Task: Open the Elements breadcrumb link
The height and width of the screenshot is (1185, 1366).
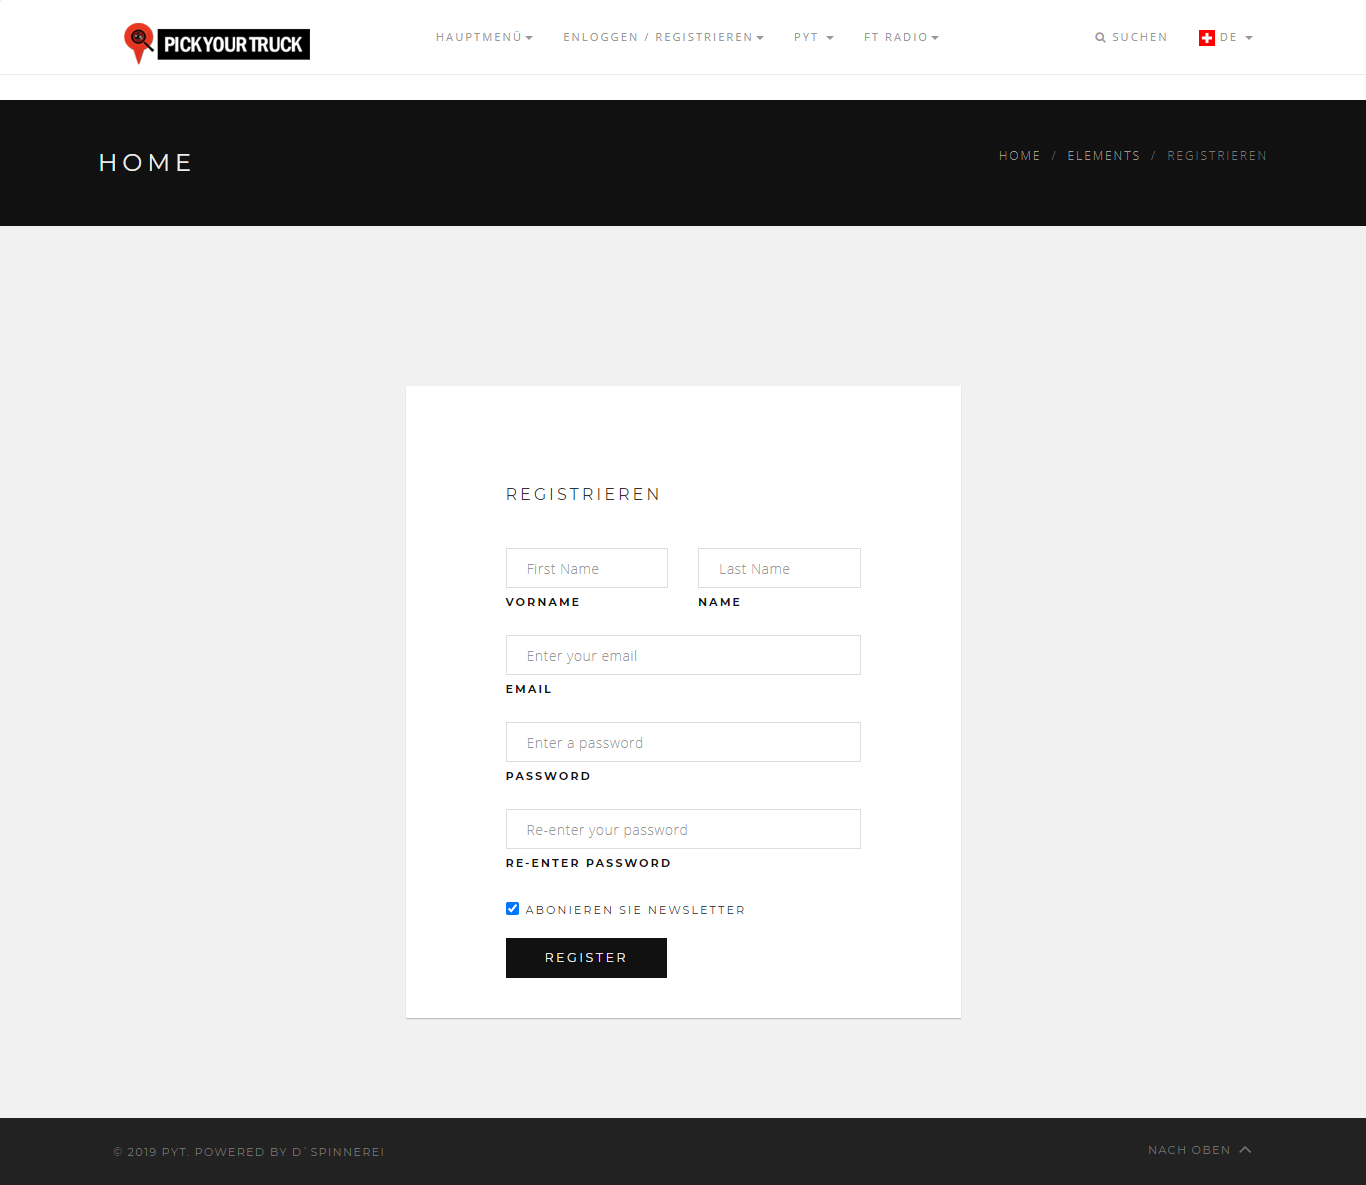Action: [1103, 156]
